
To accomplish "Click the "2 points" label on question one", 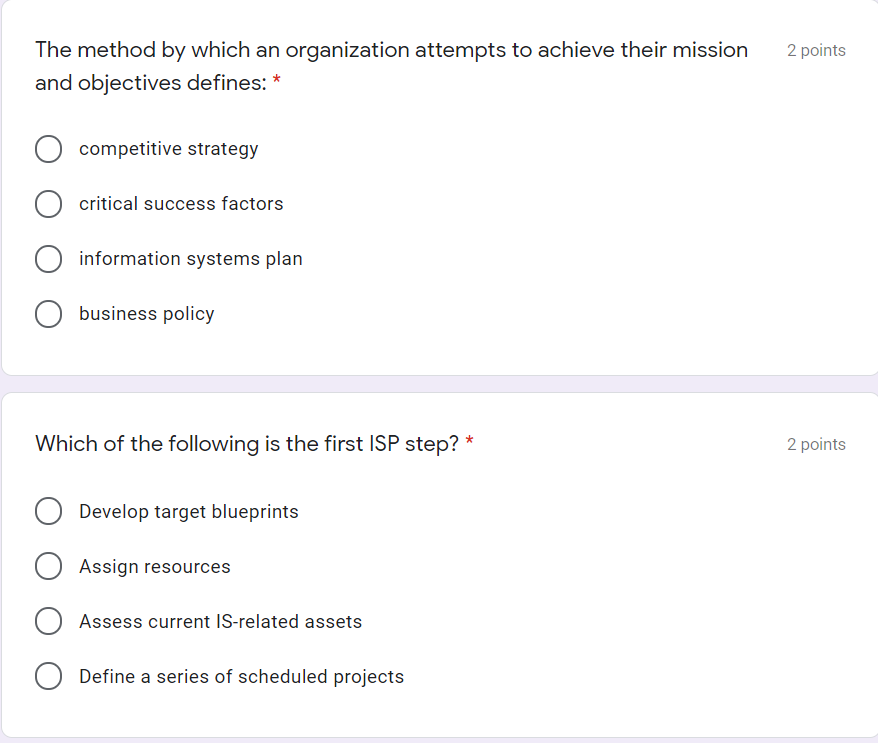I will (x=816, y=50).
